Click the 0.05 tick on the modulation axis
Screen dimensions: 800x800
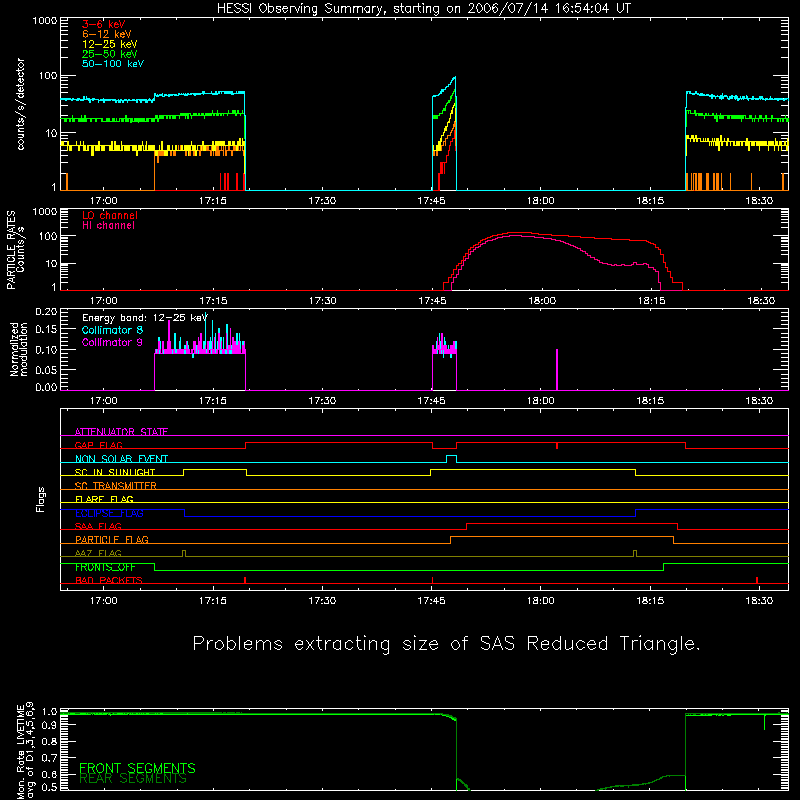[46, 369]
